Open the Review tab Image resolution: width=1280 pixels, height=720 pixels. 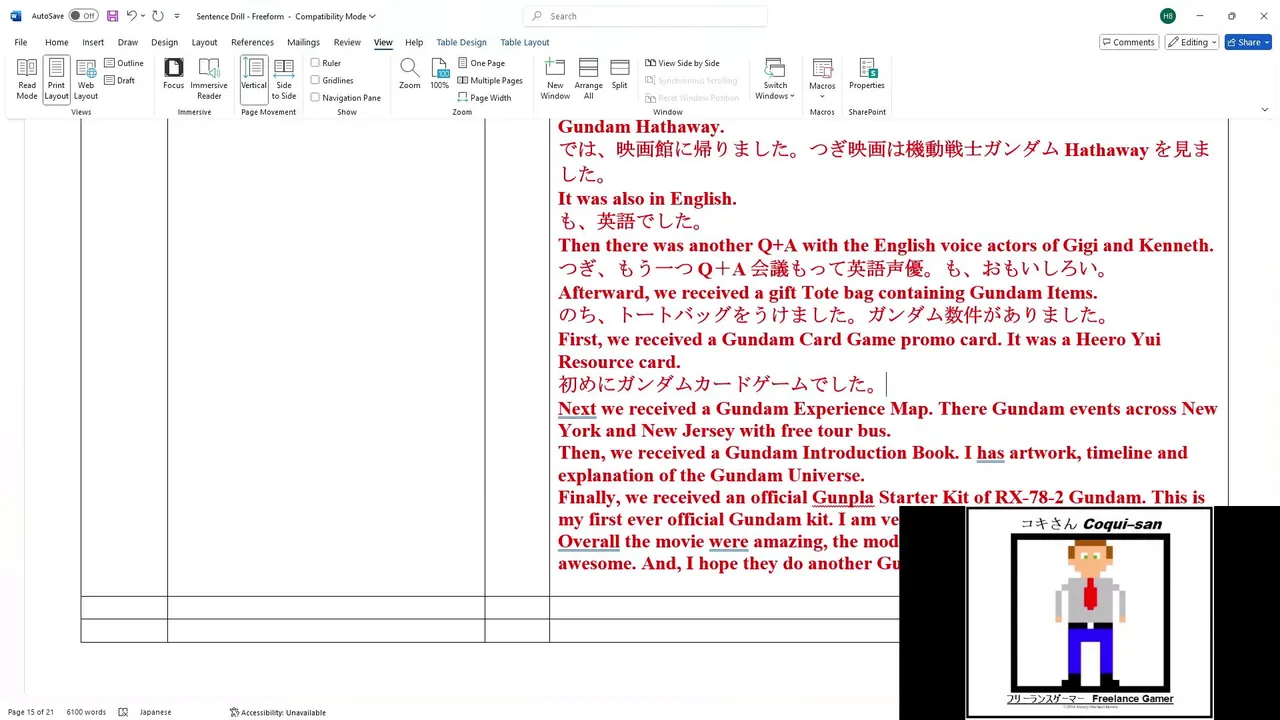click(x=347, y=42)
